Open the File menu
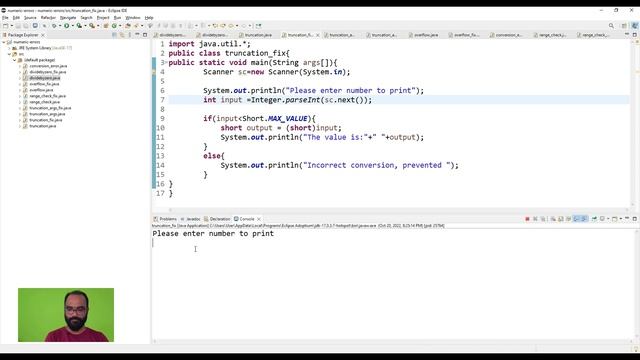Screen dimensions: 640x360 [5, 18]
